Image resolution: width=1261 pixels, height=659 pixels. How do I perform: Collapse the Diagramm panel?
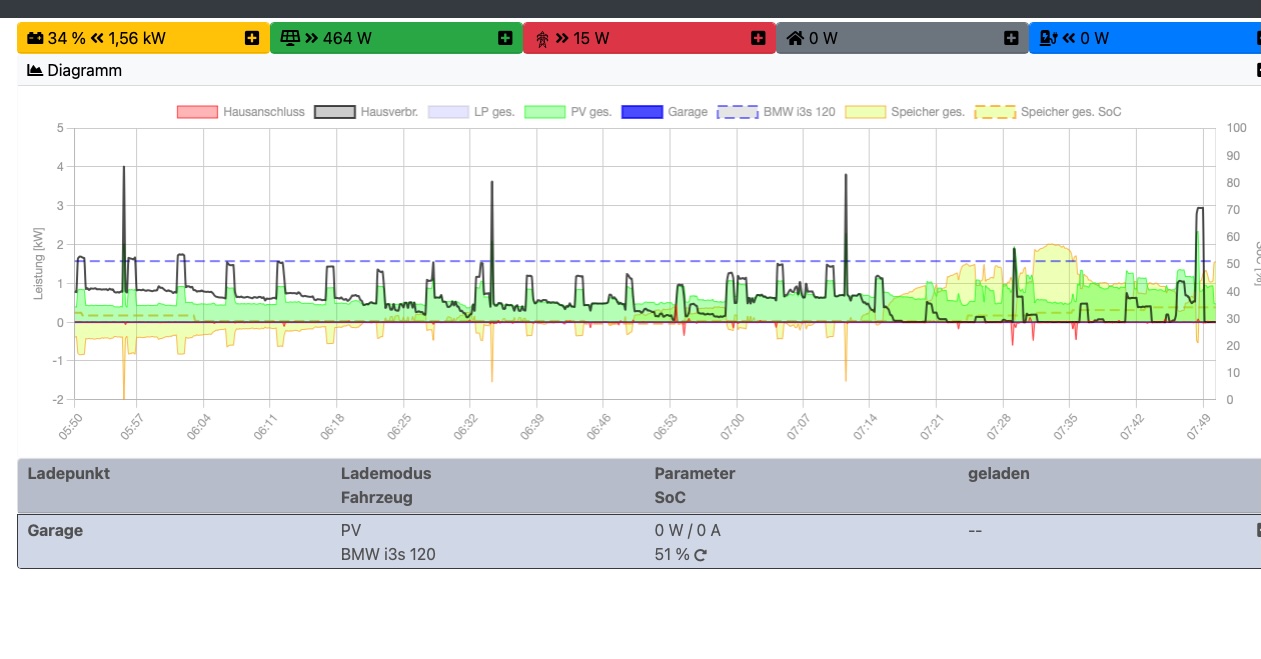[x=1258, y=70]
